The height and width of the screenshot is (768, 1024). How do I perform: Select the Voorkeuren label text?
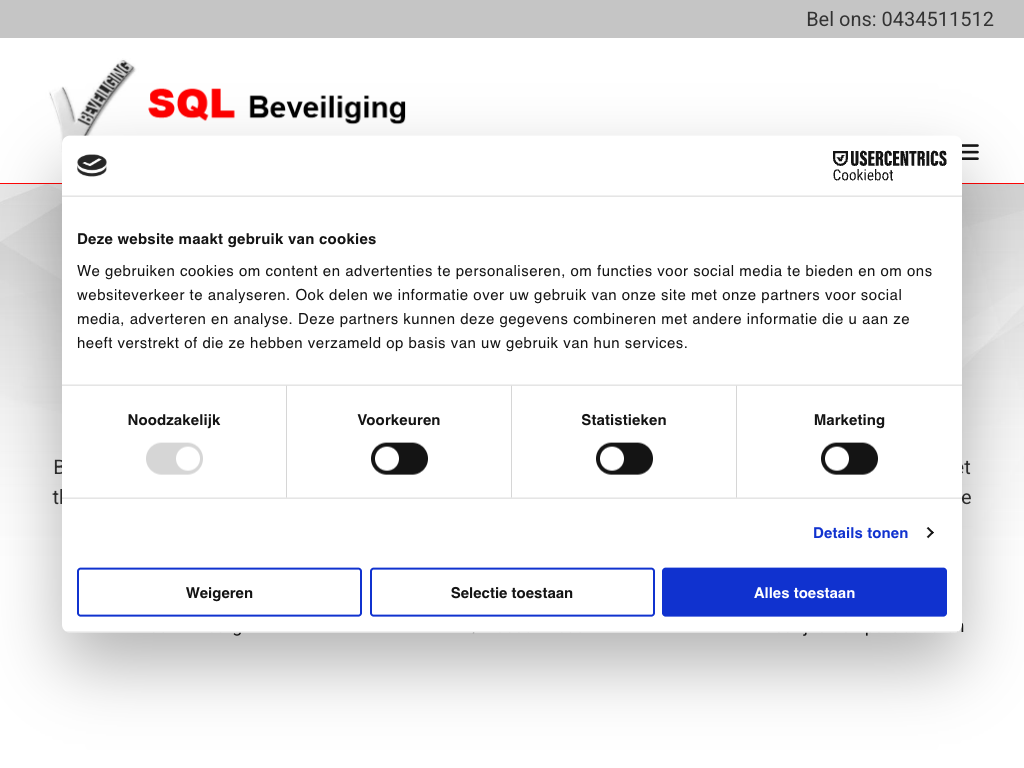[399, 420]
